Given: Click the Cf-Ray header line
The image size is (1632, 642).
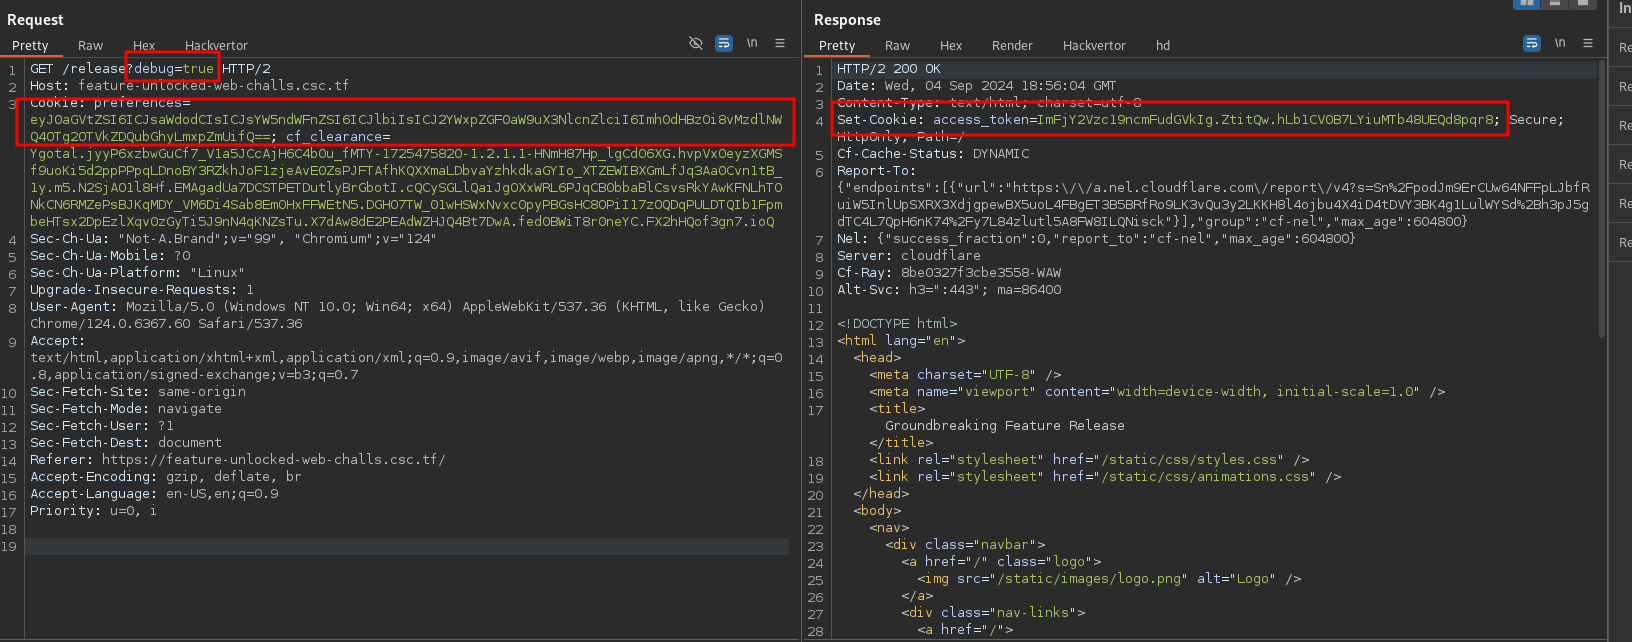Looking at the screenshot, I should point(949,273).
